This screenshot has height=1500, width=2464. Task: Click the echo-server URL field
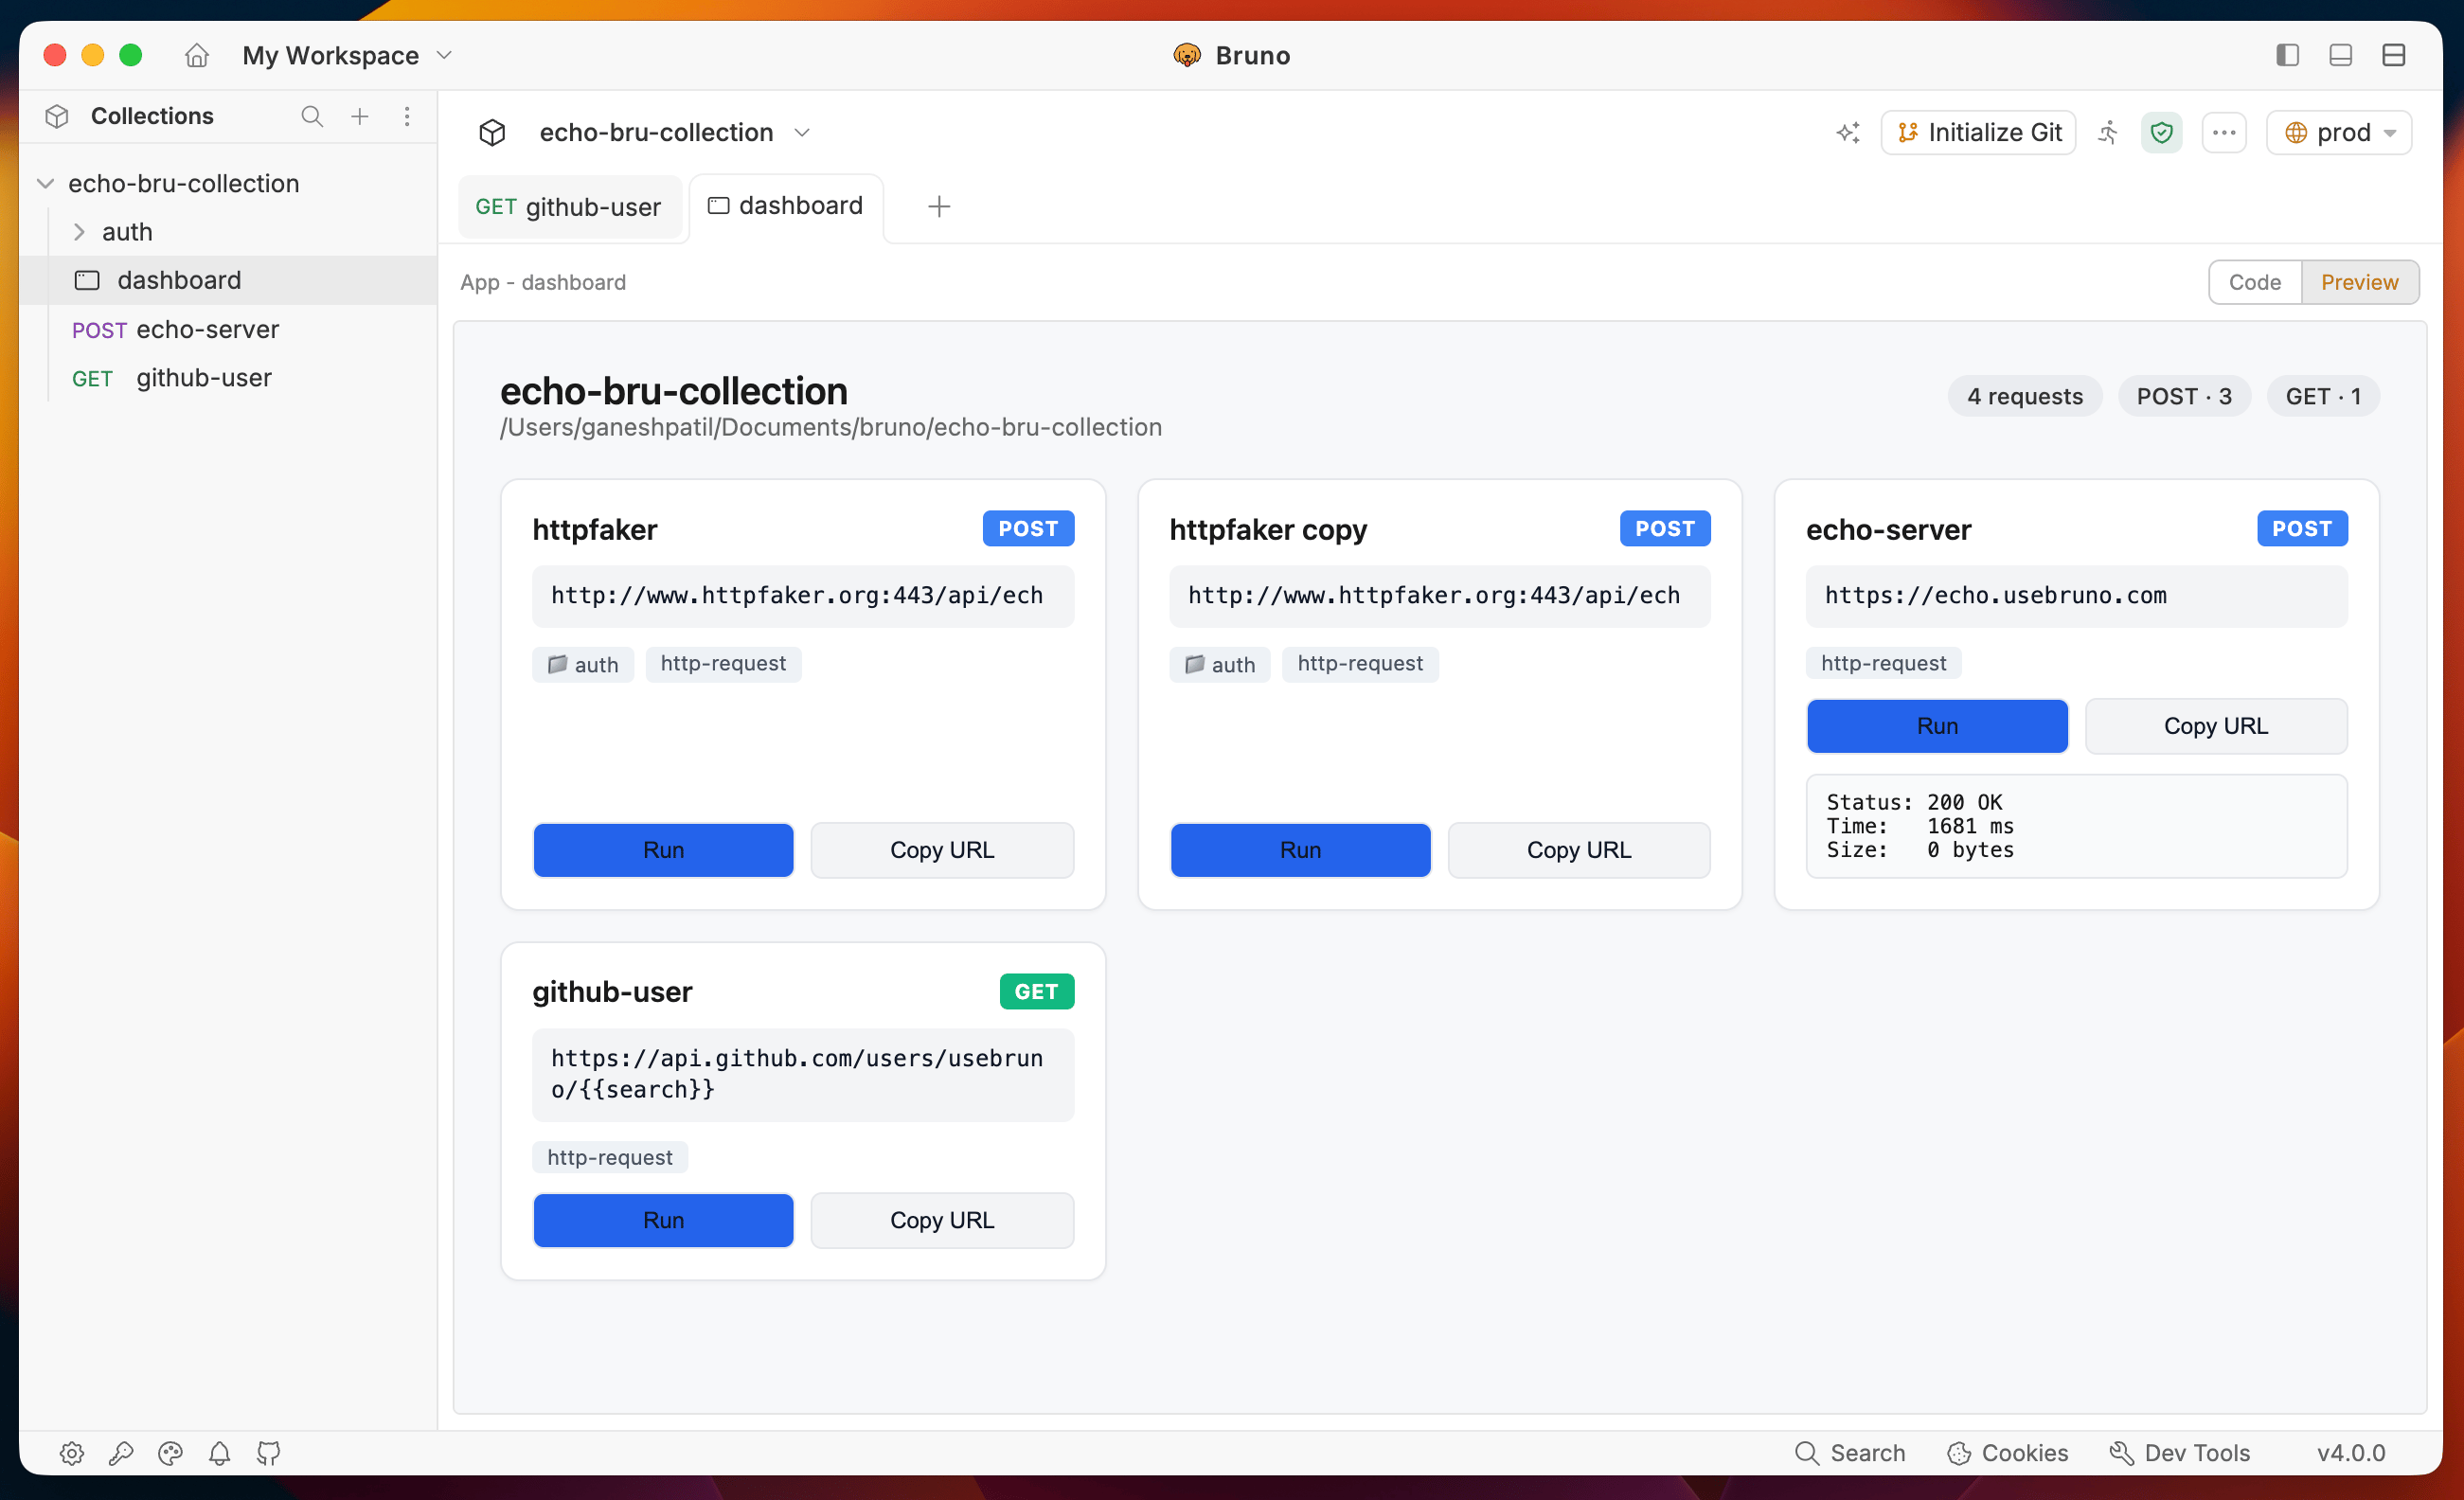(x=2076, y=596)
